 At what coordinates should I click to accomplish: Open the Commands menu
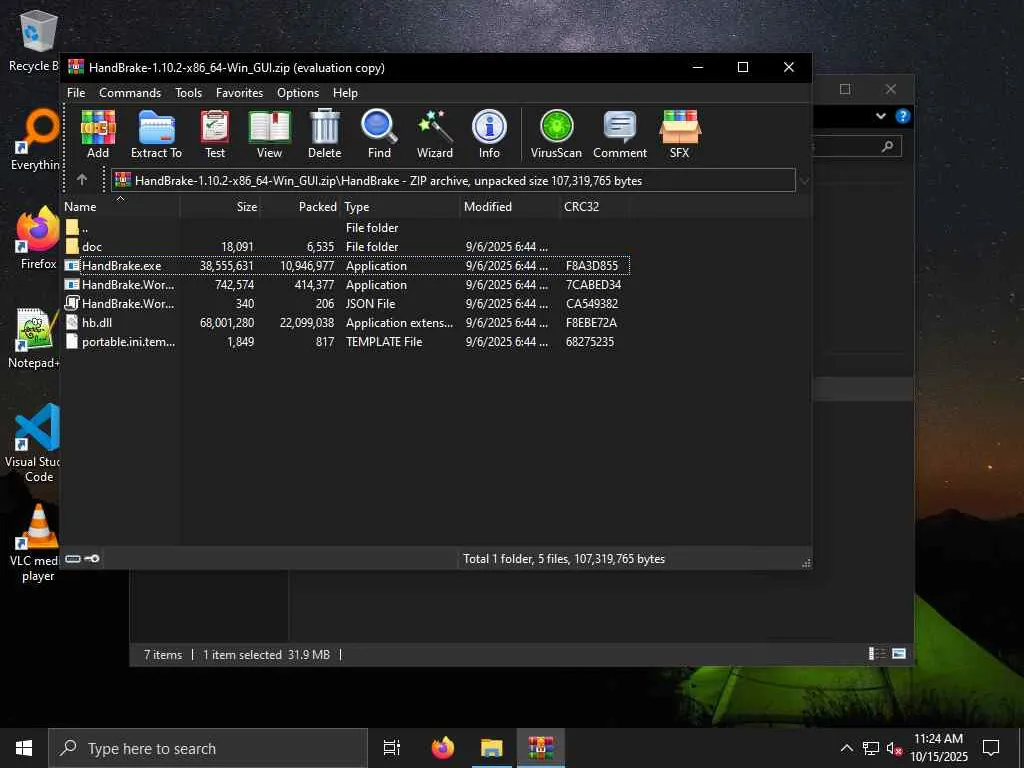(x=130, y=93)
